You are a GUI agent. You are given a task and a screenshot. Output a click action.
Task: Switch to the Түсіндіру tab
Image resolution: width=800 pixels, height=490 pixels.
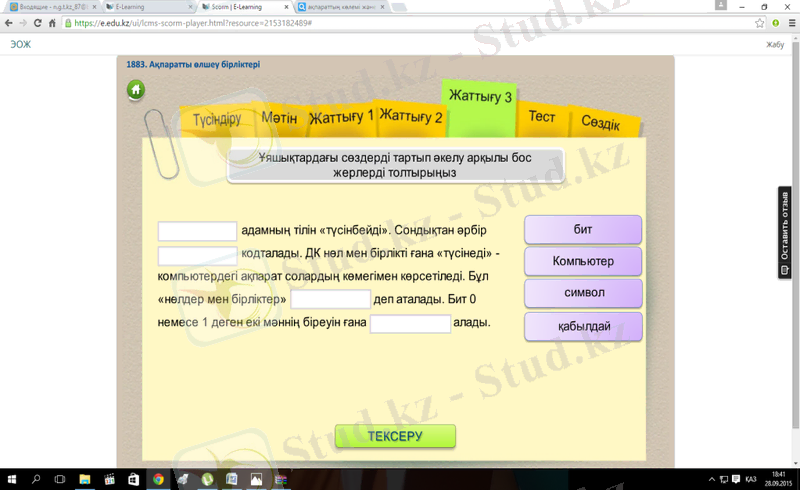(217, 119)
